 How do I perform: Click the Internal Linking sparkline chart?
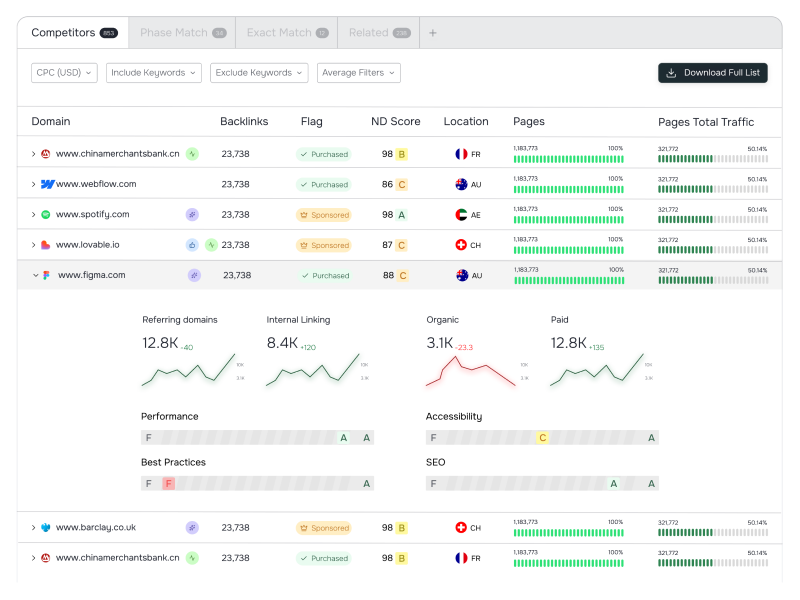coord(313,370)
